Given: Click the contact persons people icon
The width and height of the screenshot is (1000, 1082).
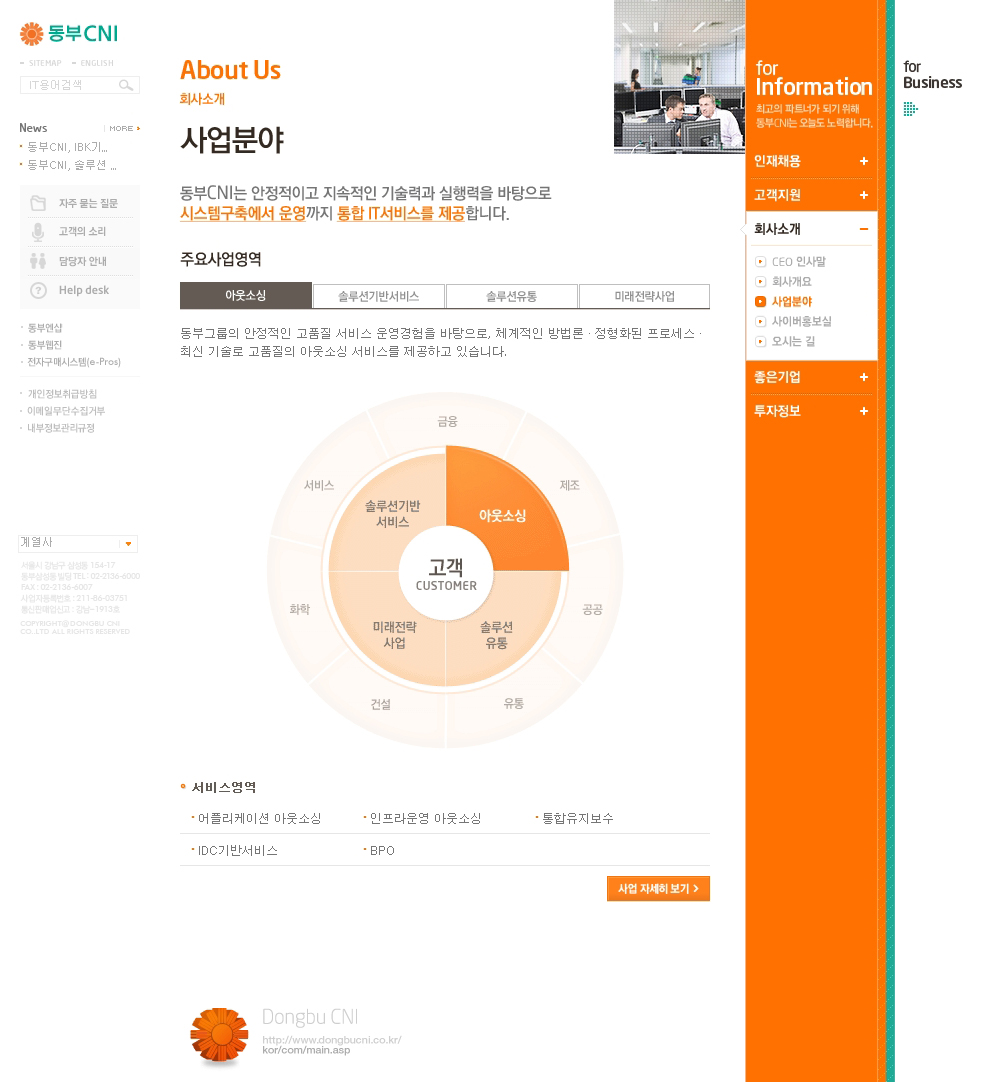Looking at the screenshot, I should [x=38, y=261].
